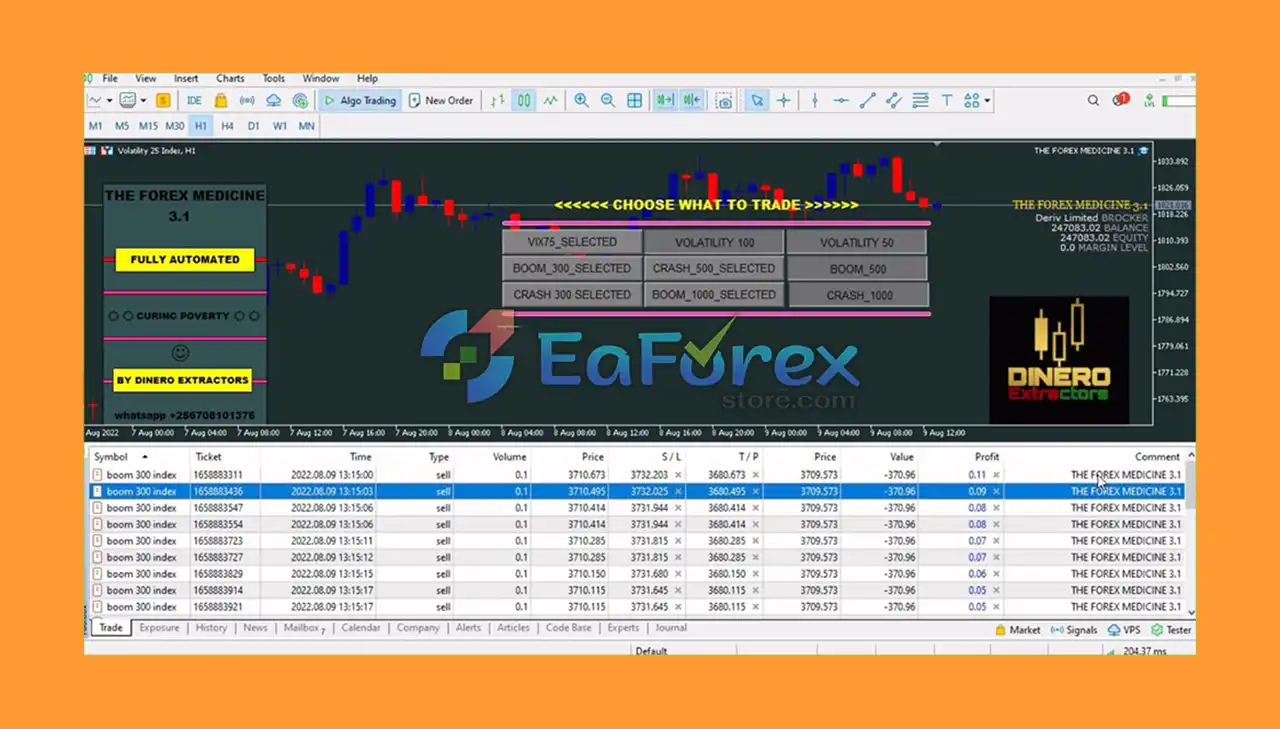
Task: Select the equidistant channel tool
Action: point(893,100)
